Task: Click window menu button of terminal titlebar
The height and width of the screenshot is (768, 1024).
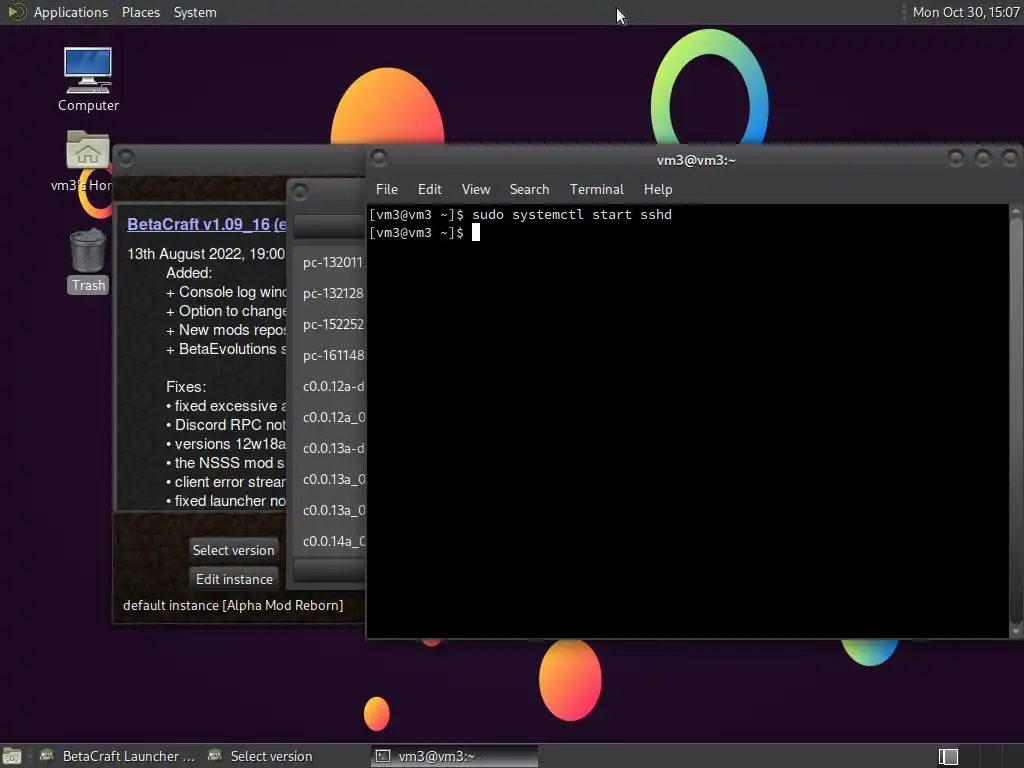Action: point(379,158)
